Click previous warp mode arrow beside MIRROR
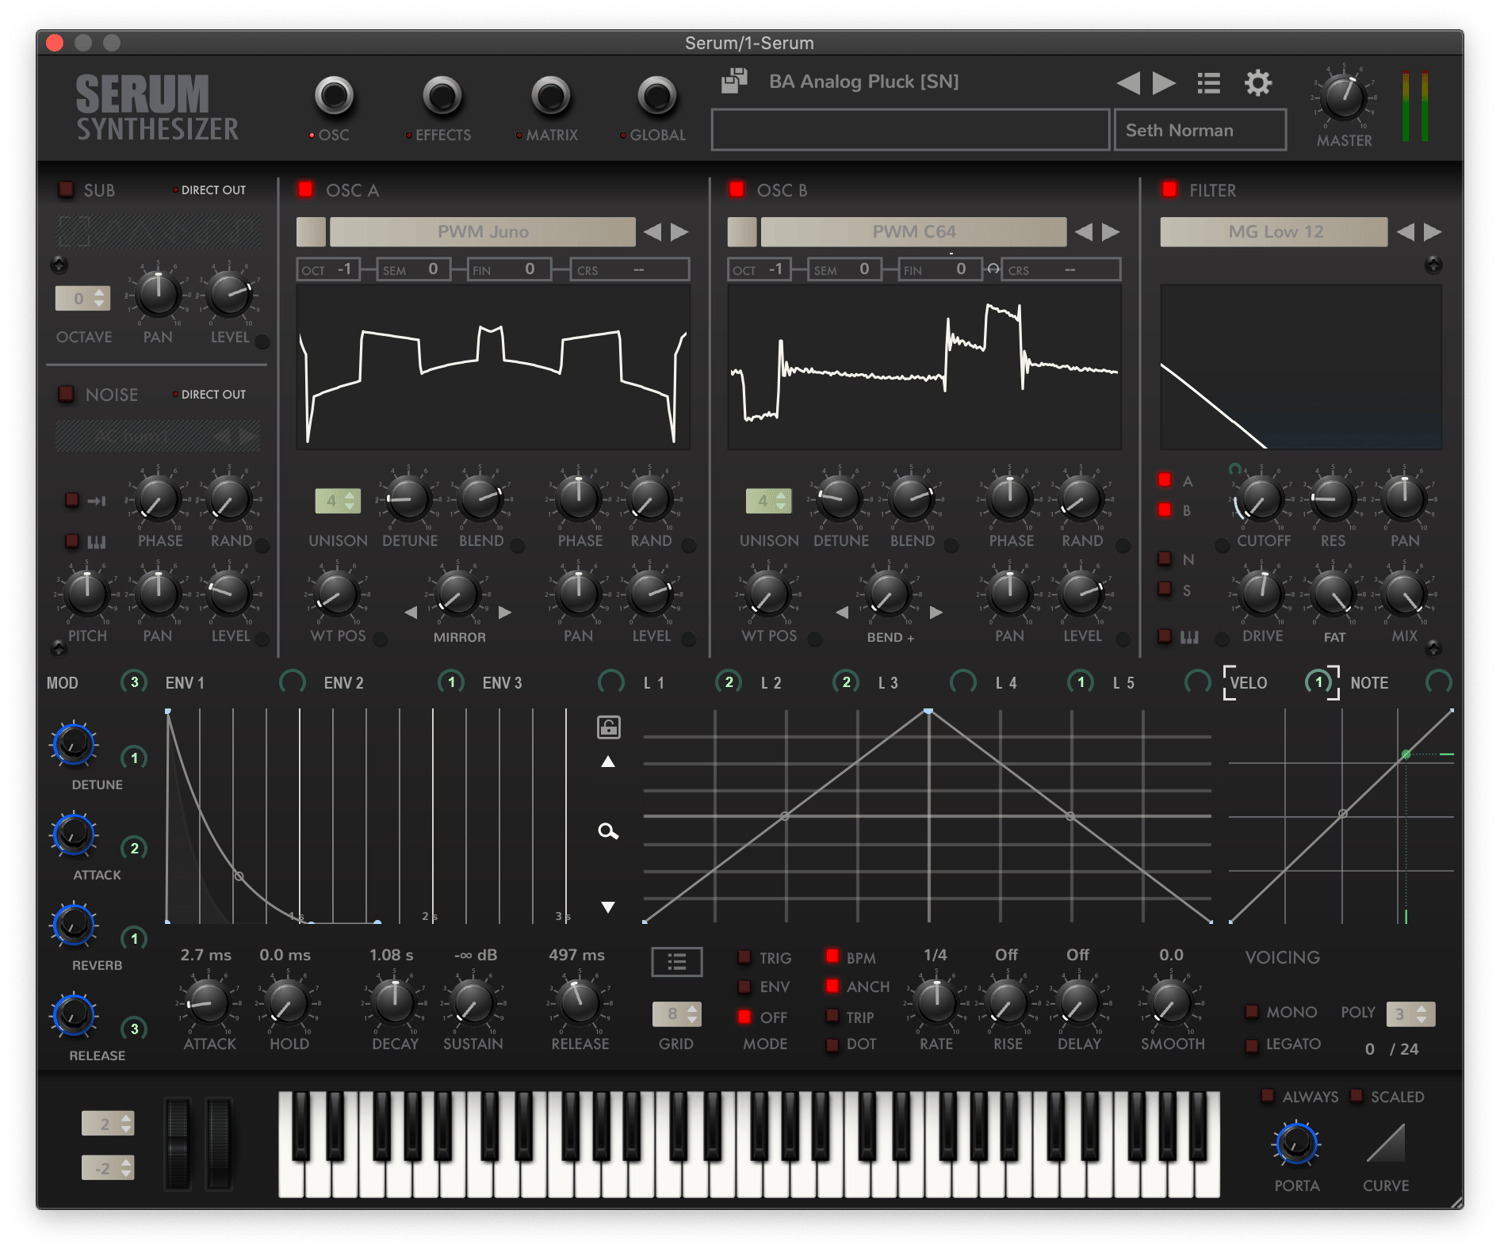1500x1252 pixels. (x=411, y=612)
